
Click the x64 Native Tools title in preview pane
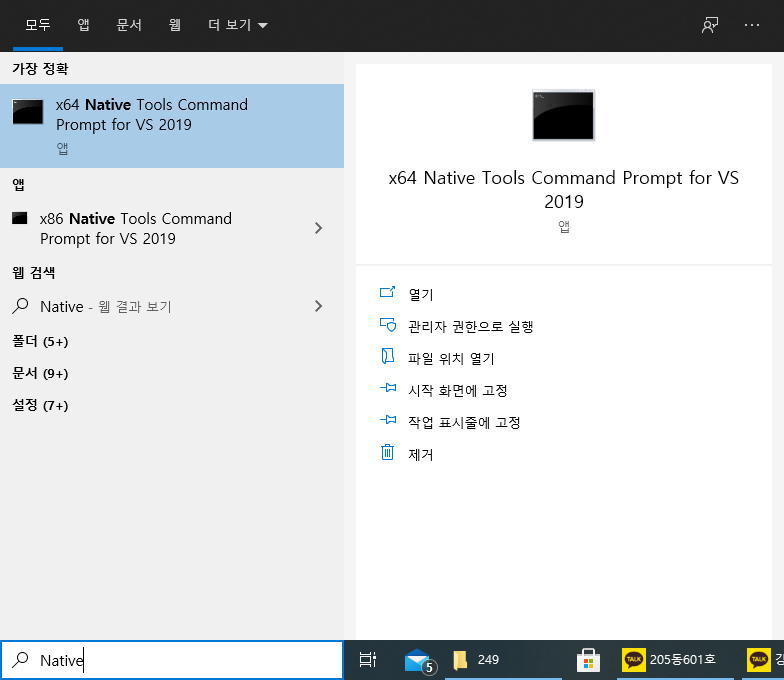564,190
